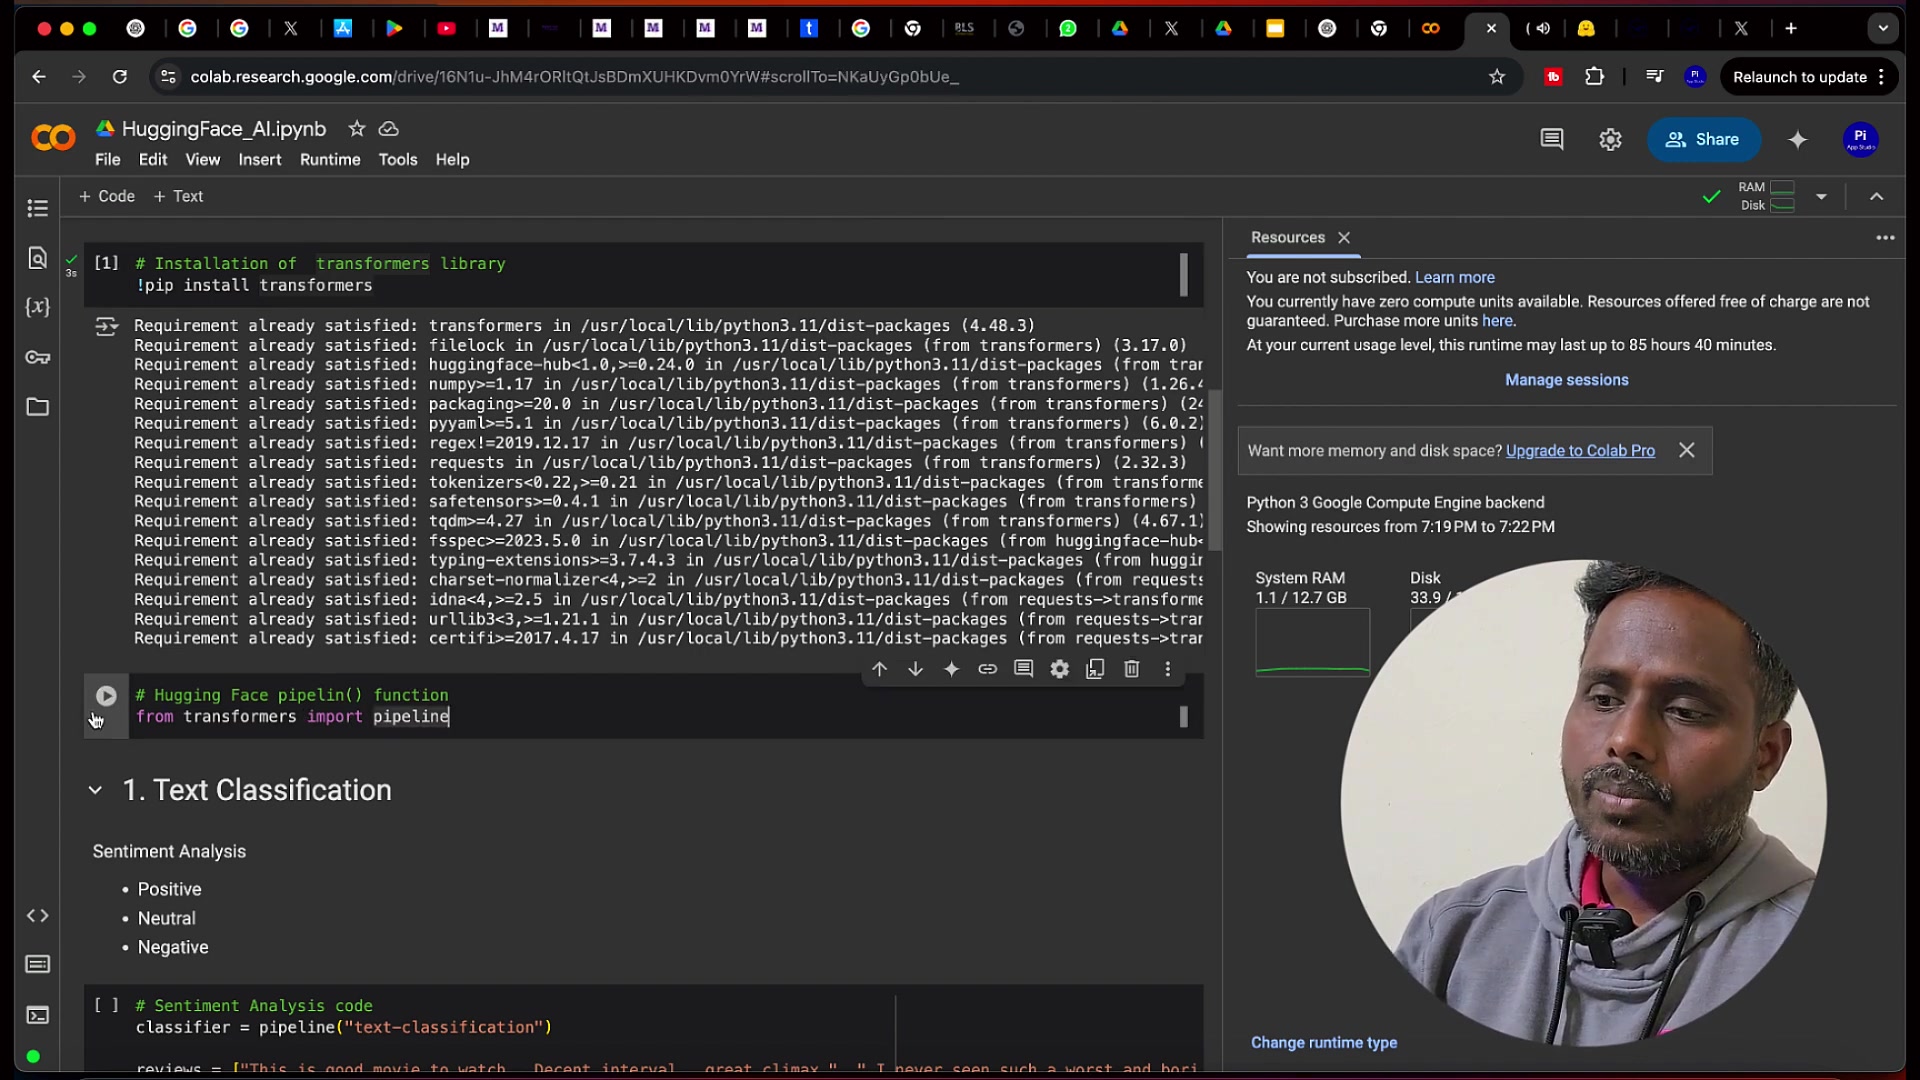Open the Insert menu
The width and height of the screenshot is (1920, 1080).
point(260,160)
